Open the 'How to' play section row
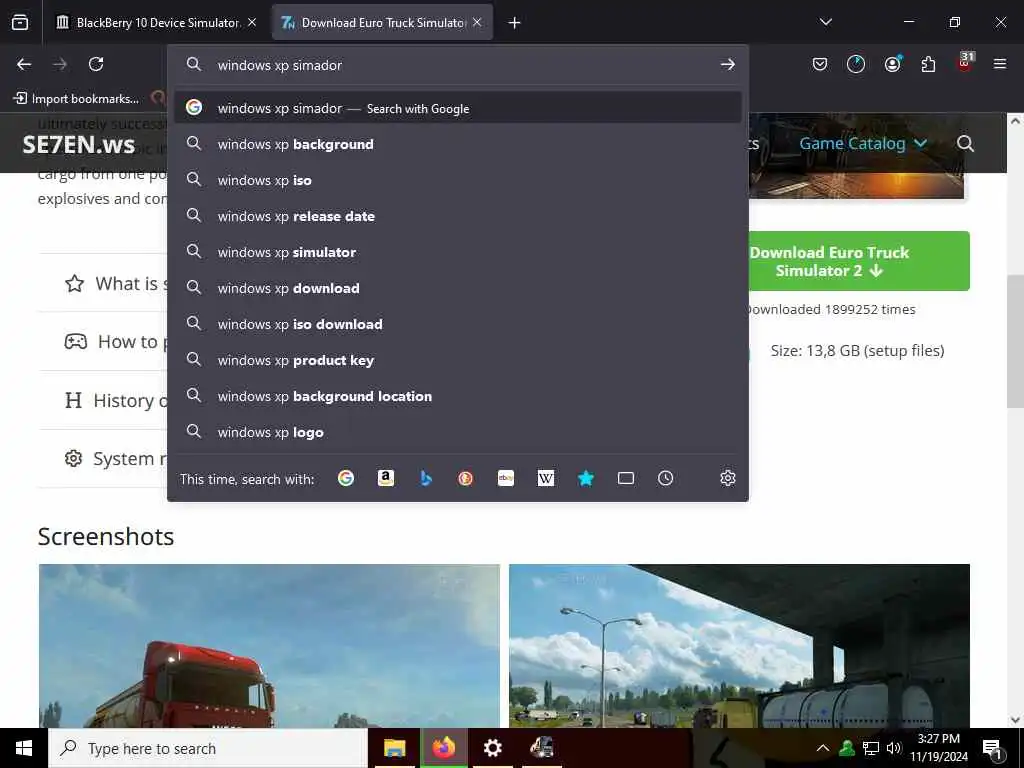 click(x=103, y=342)
